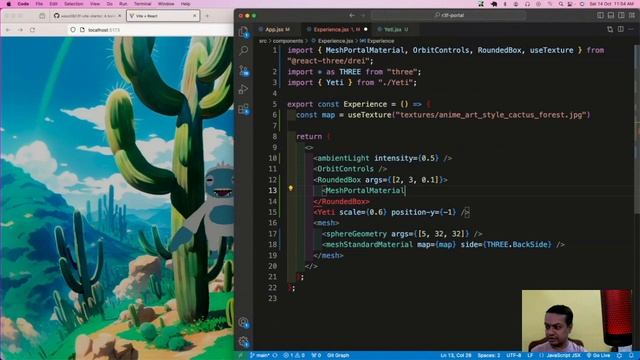
Task: Click the VS Code command center search field
Action: pos(449,16)
